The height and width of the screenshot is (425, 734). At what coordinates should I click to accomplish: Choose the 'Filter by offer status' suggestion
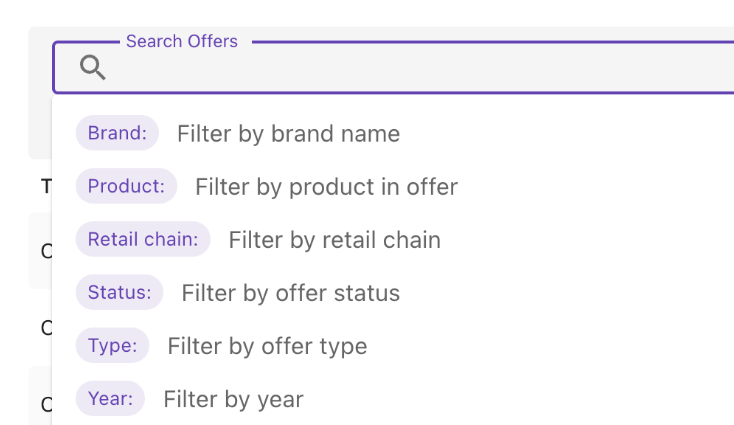[x=290, y=293]
